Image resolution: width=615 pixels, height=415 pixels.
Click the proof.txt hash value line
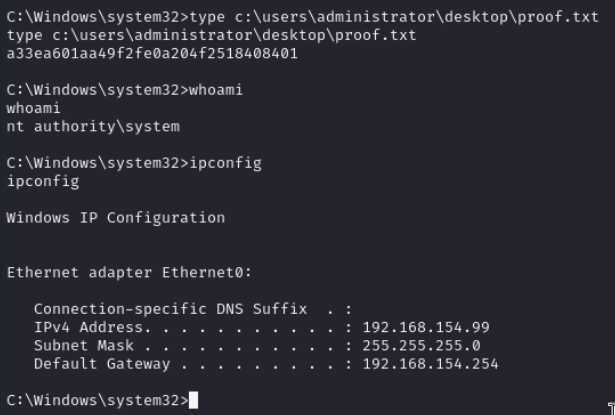[152, 54]
